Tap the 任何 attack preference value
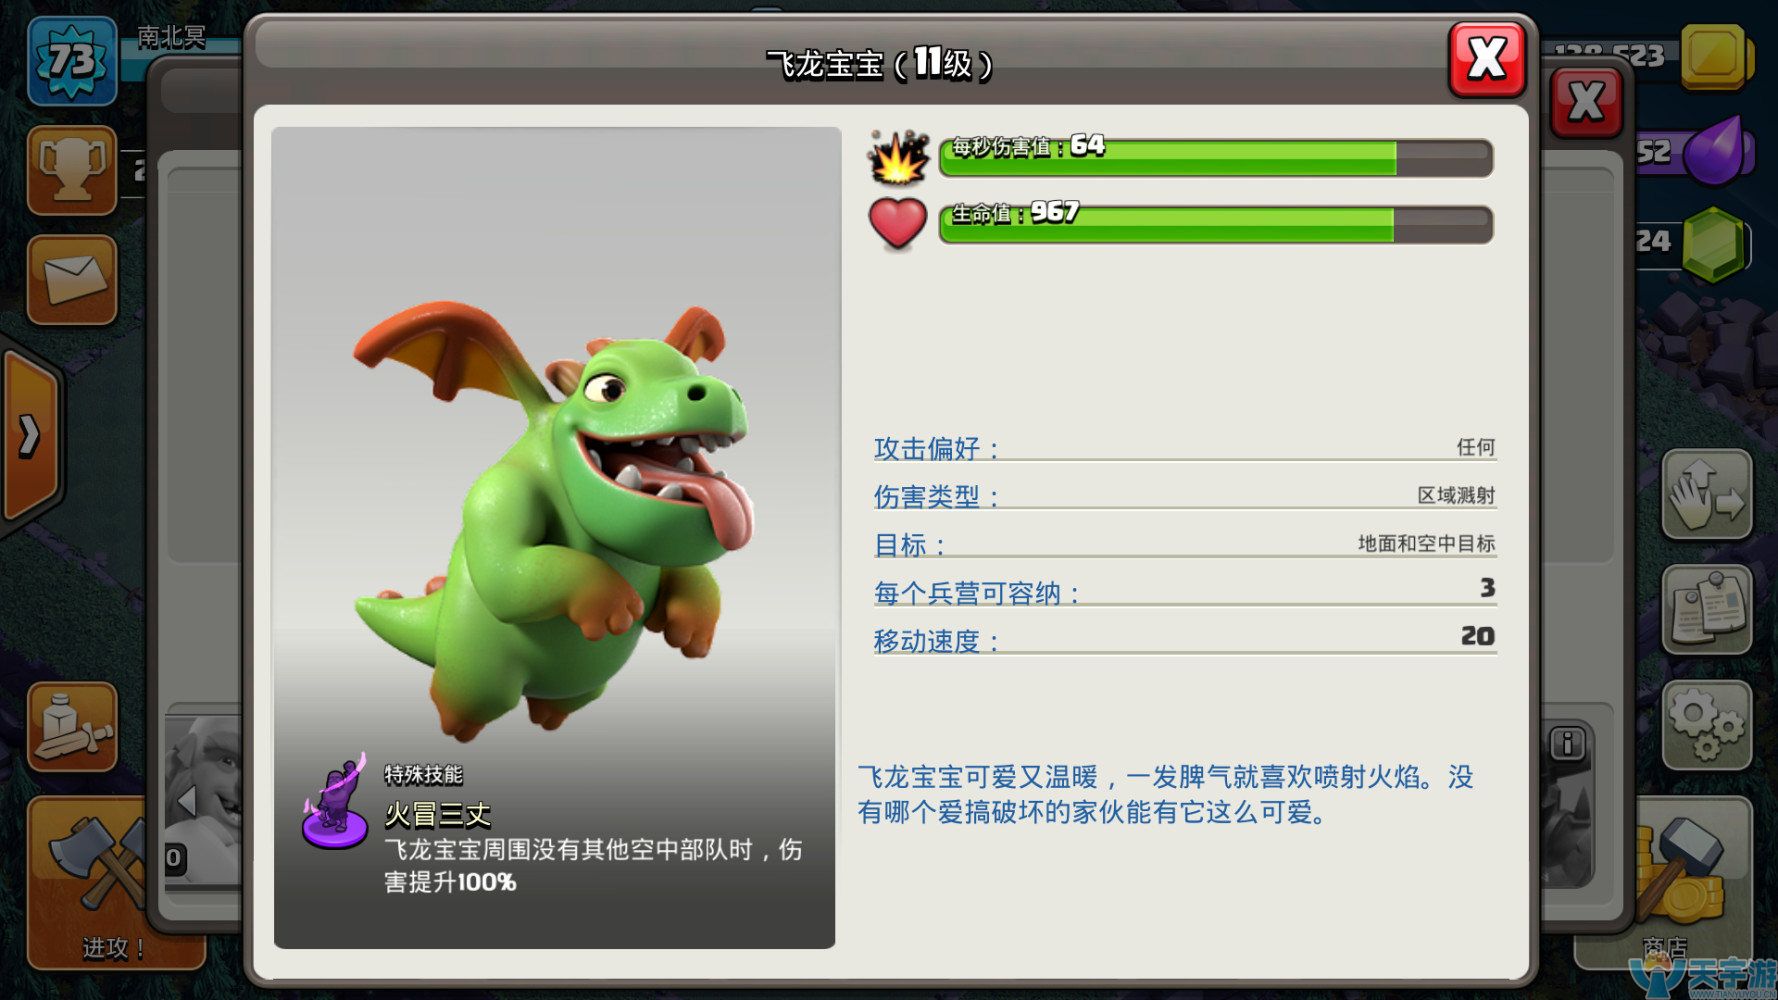This screenshot has height=1000, width=1778. (1476, 447)
